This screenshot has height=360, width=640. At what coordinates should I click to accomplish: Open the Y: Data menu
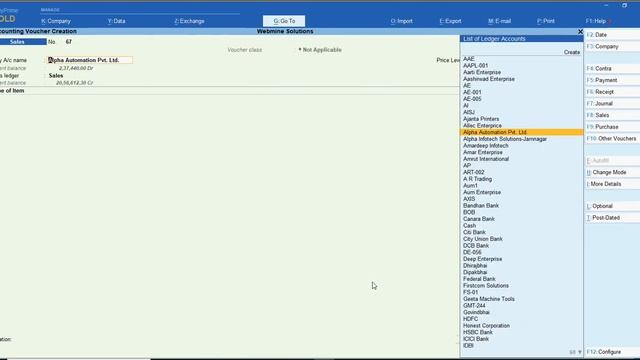pos(116,21)
